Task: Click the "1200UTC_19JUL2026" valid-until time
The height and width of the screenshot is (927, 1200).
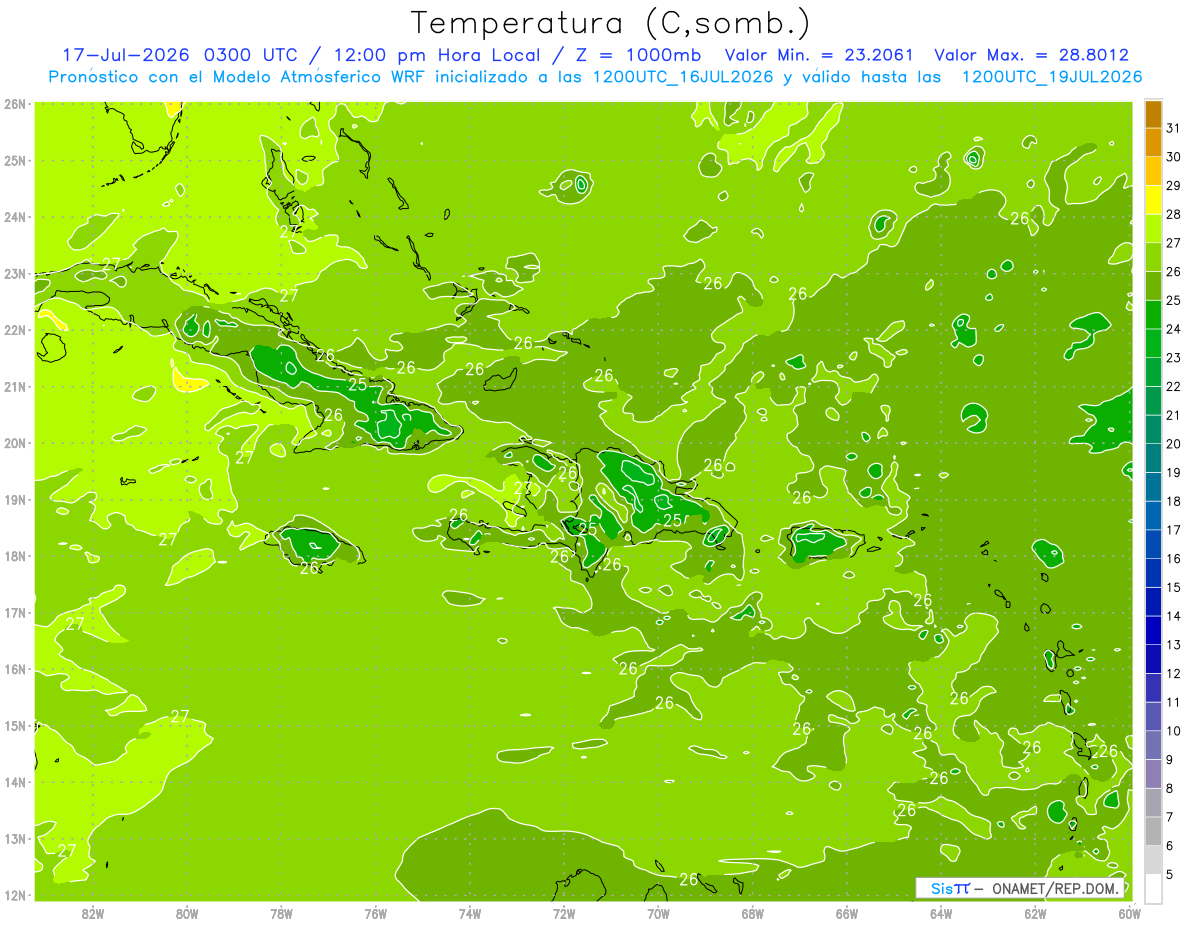Action: coord(1051,77)
